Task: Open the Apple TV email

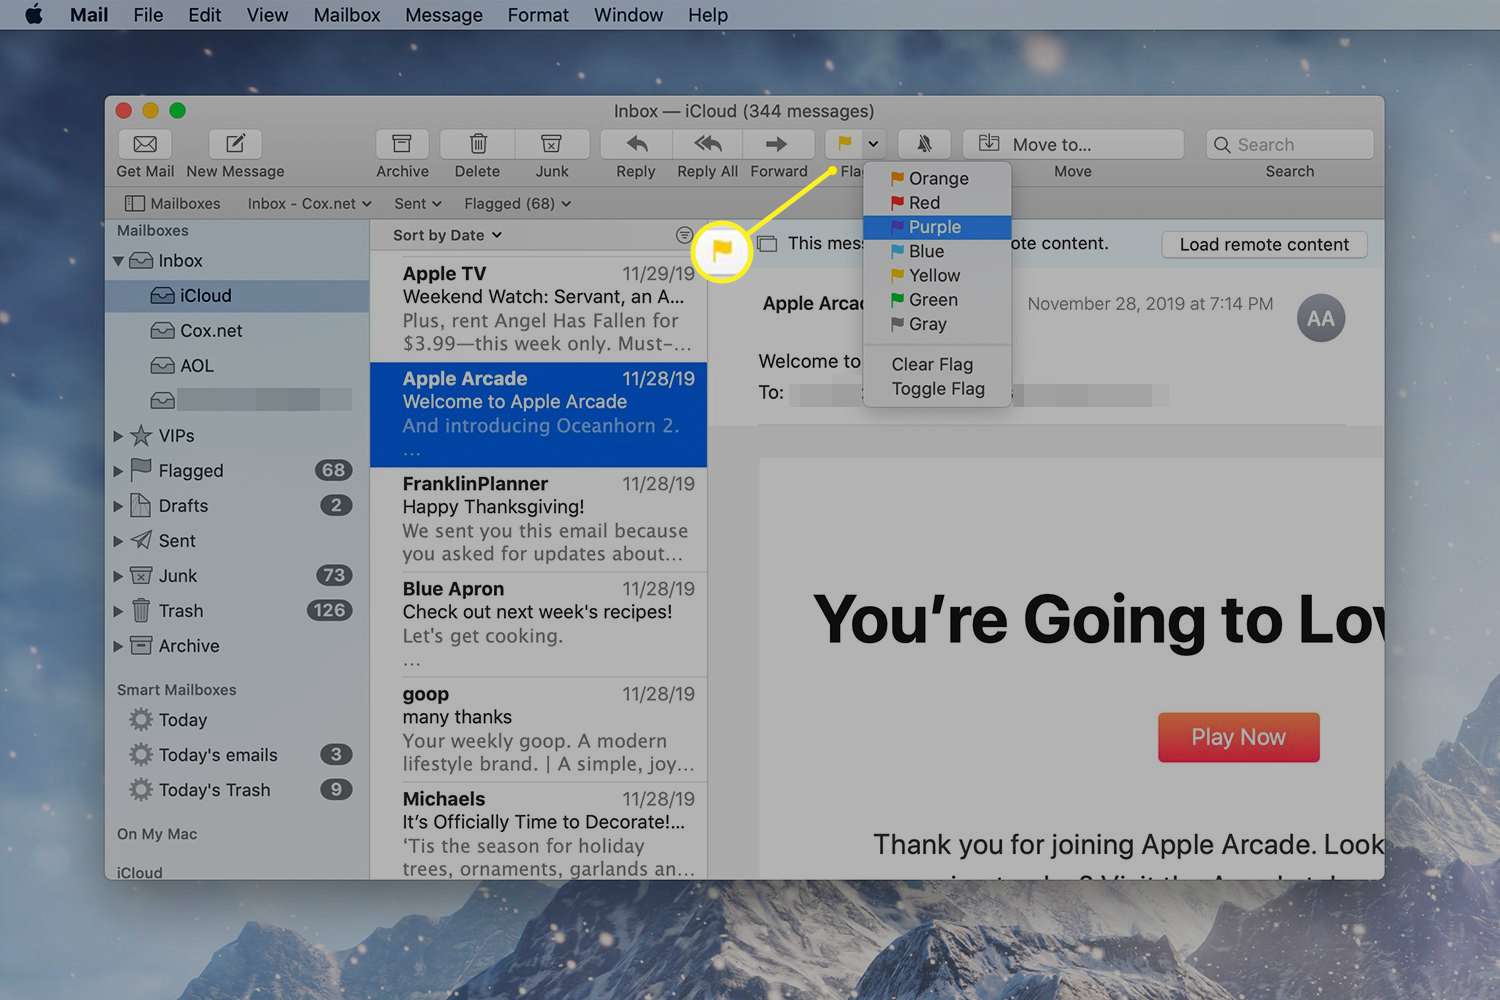Action: (539, 309)
